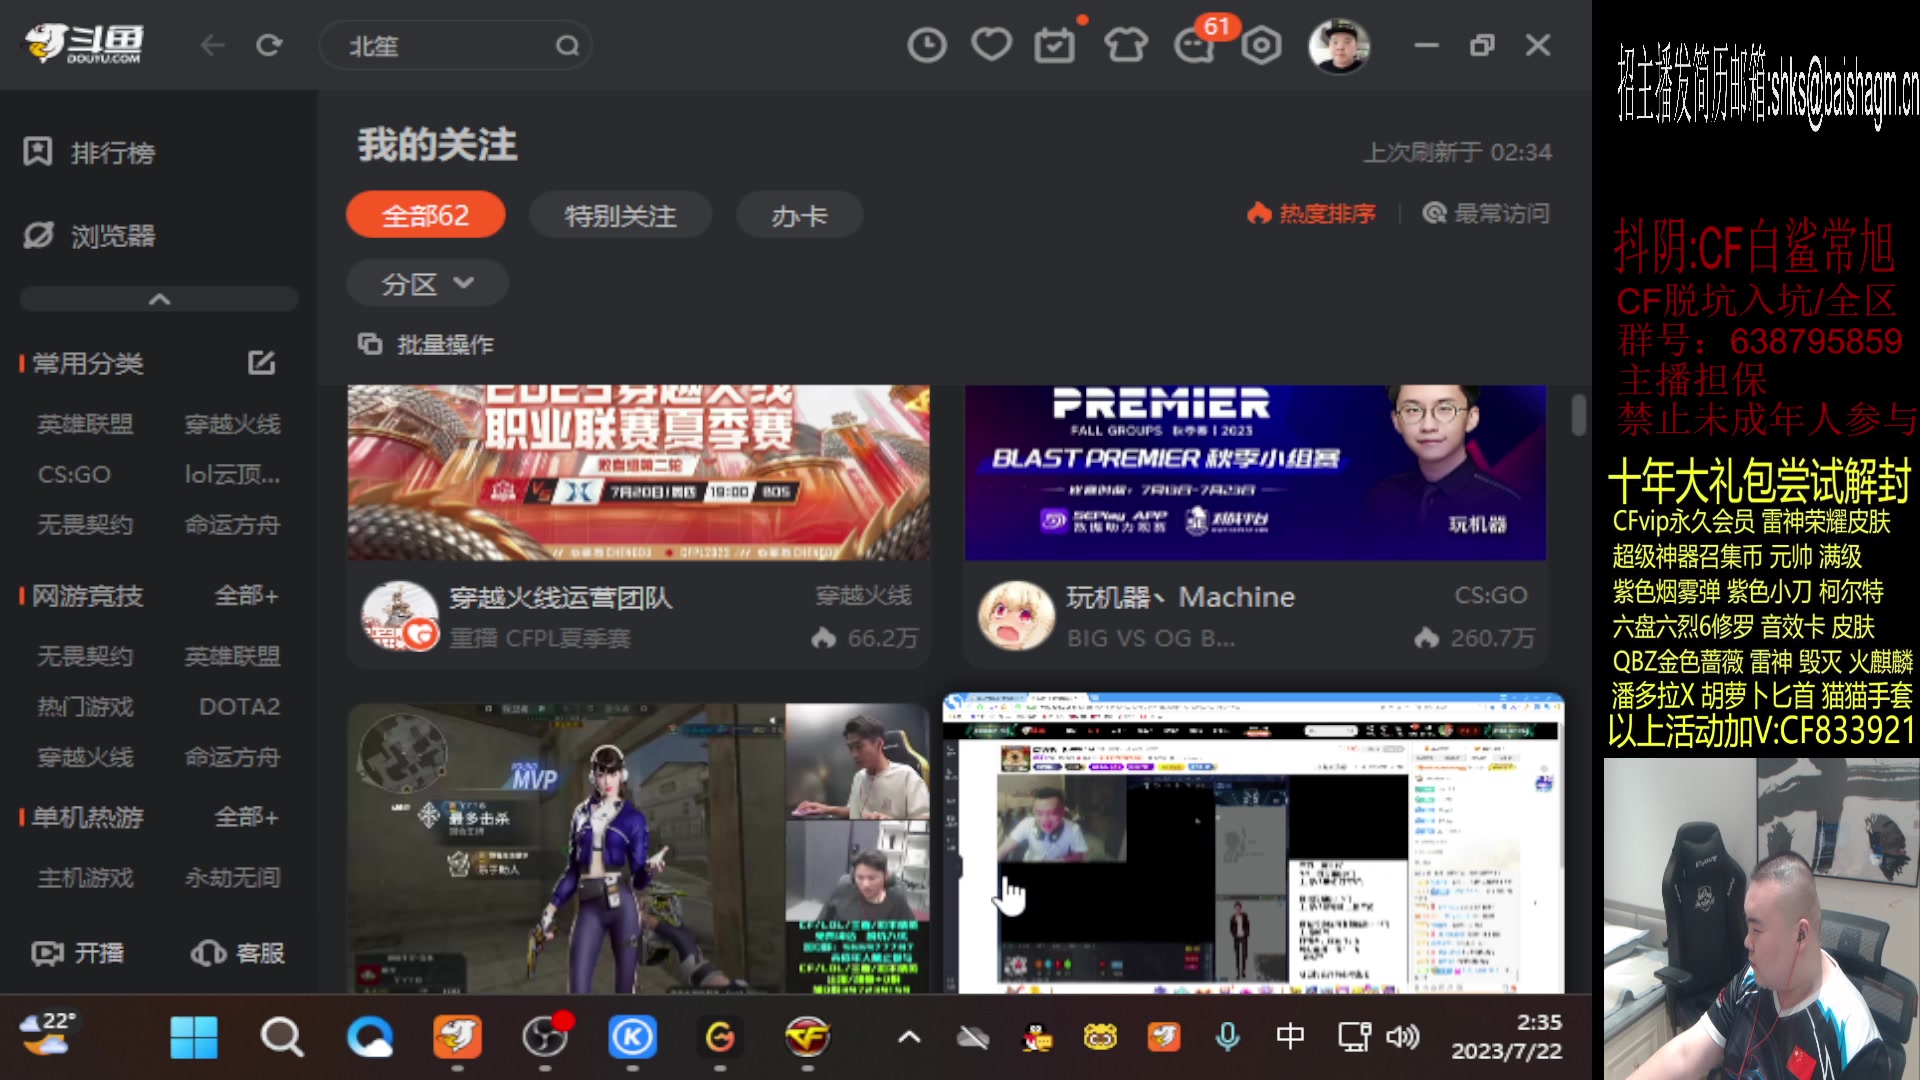Open the favorites heart icon
The image size is (1920, 1080).
click(x=991, y=45)
